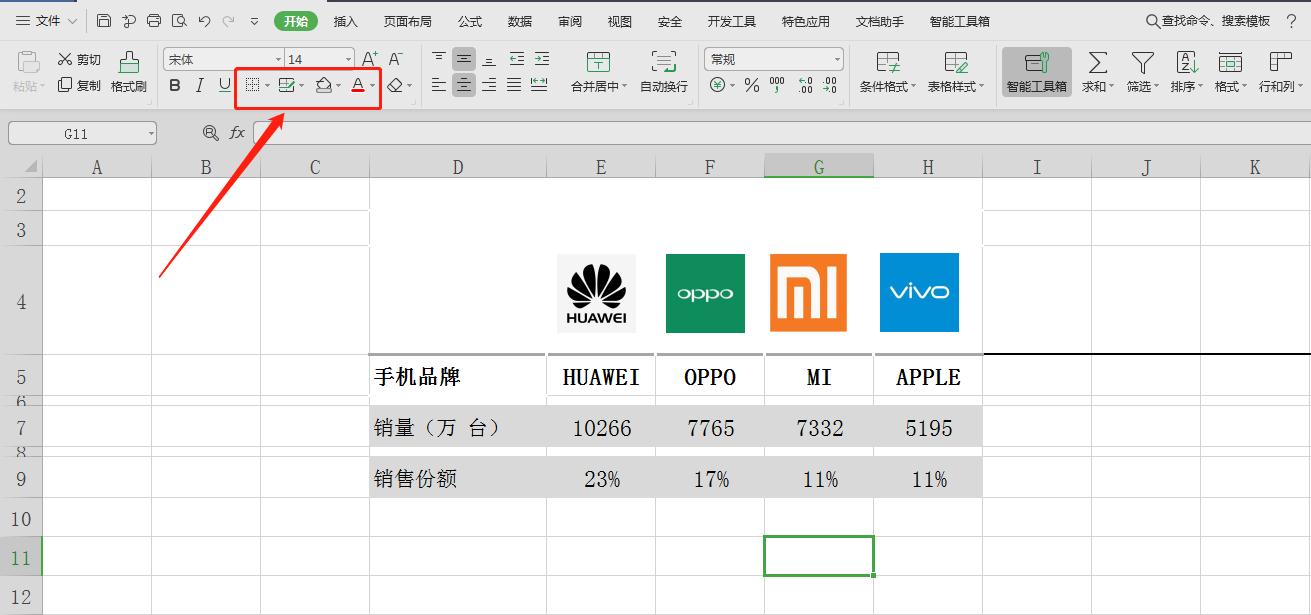
Task: Open the 文件 file menu
Action: point(45,21)
